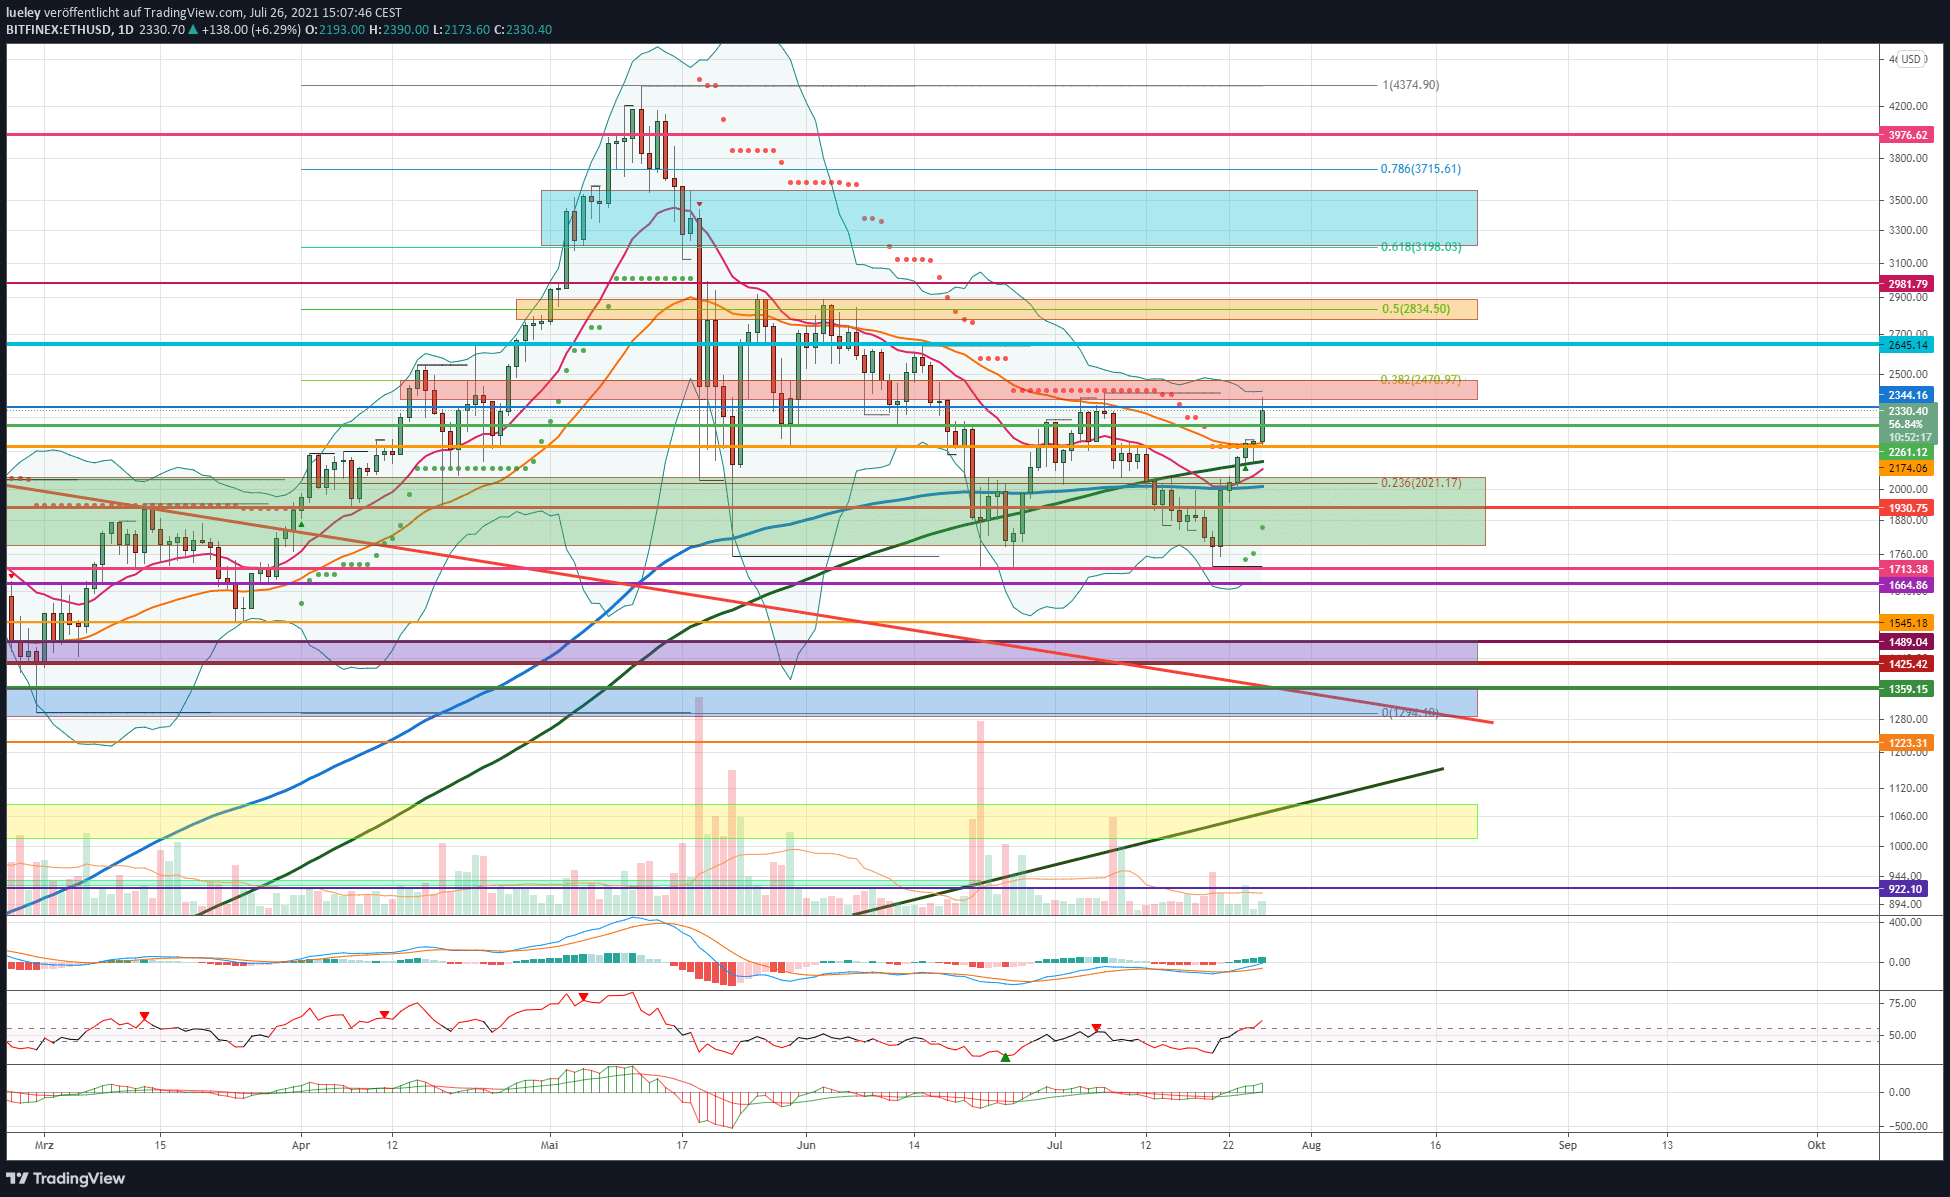Click the red RSI triangle before April 12
Image resolution: width=1950 pixels, height=1197 pixels.
(384, 1015)
